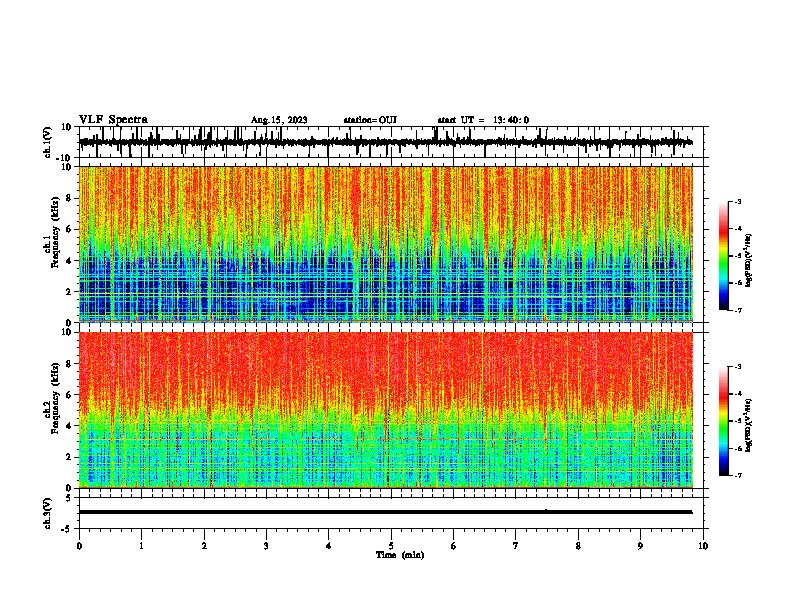Click the 8 kHz tick on ch.1 spectrogram
This screenshot has height=612, width=792.
(69, 198)
